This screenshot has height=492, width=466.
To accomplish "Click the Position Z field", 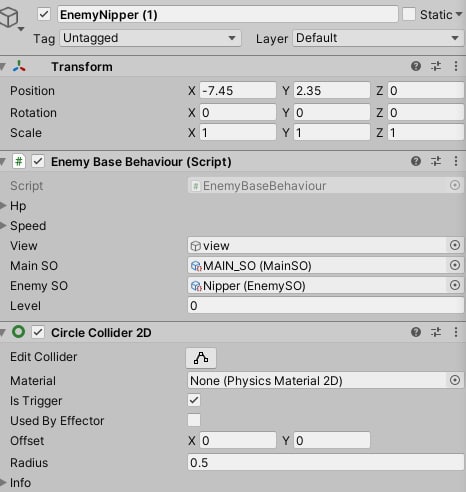I will (x=426, y=90).
